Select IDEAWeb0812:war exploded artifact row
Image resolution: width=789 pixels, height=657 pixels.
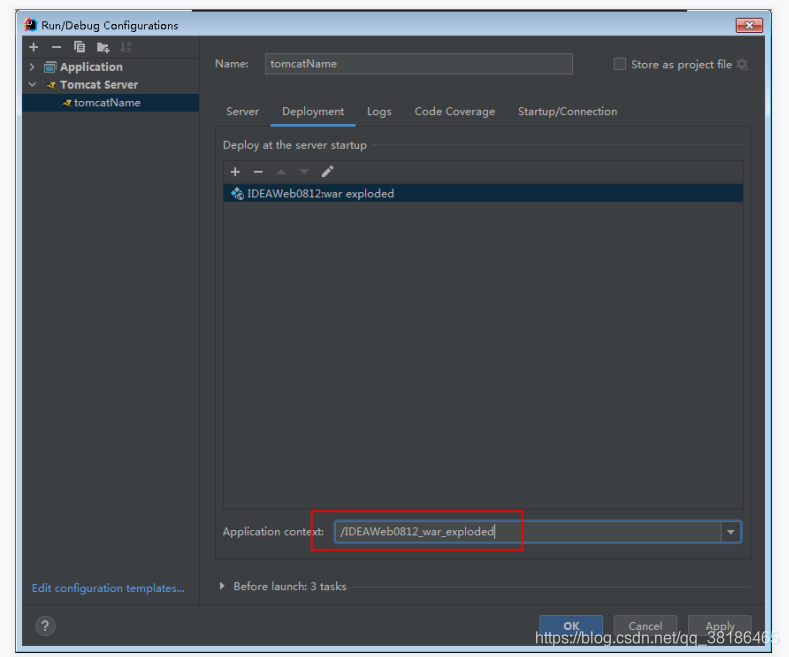(483, 194)
